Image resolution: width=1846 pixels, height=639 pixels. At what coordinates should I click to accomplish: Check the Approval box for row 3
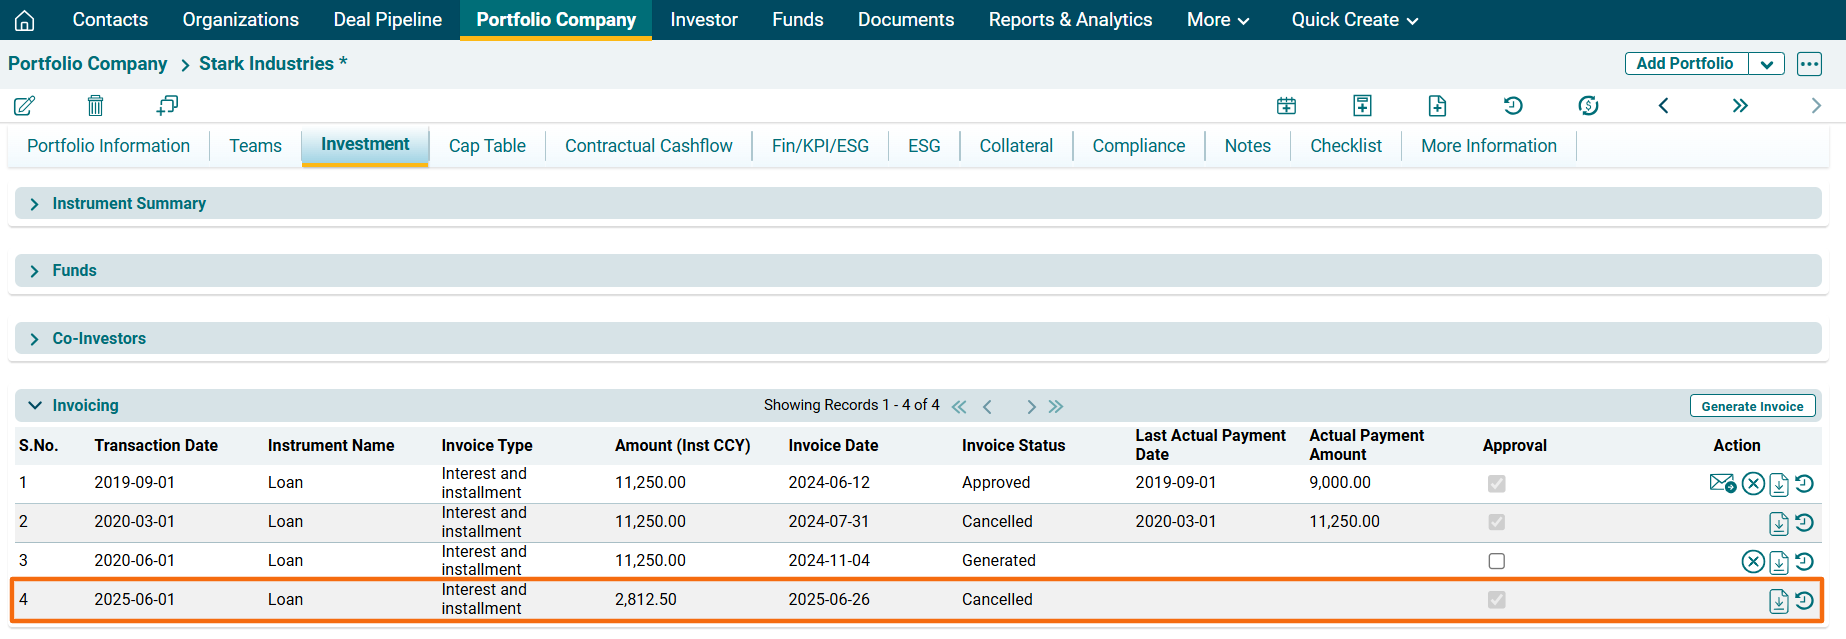[x=1496, y=561]
